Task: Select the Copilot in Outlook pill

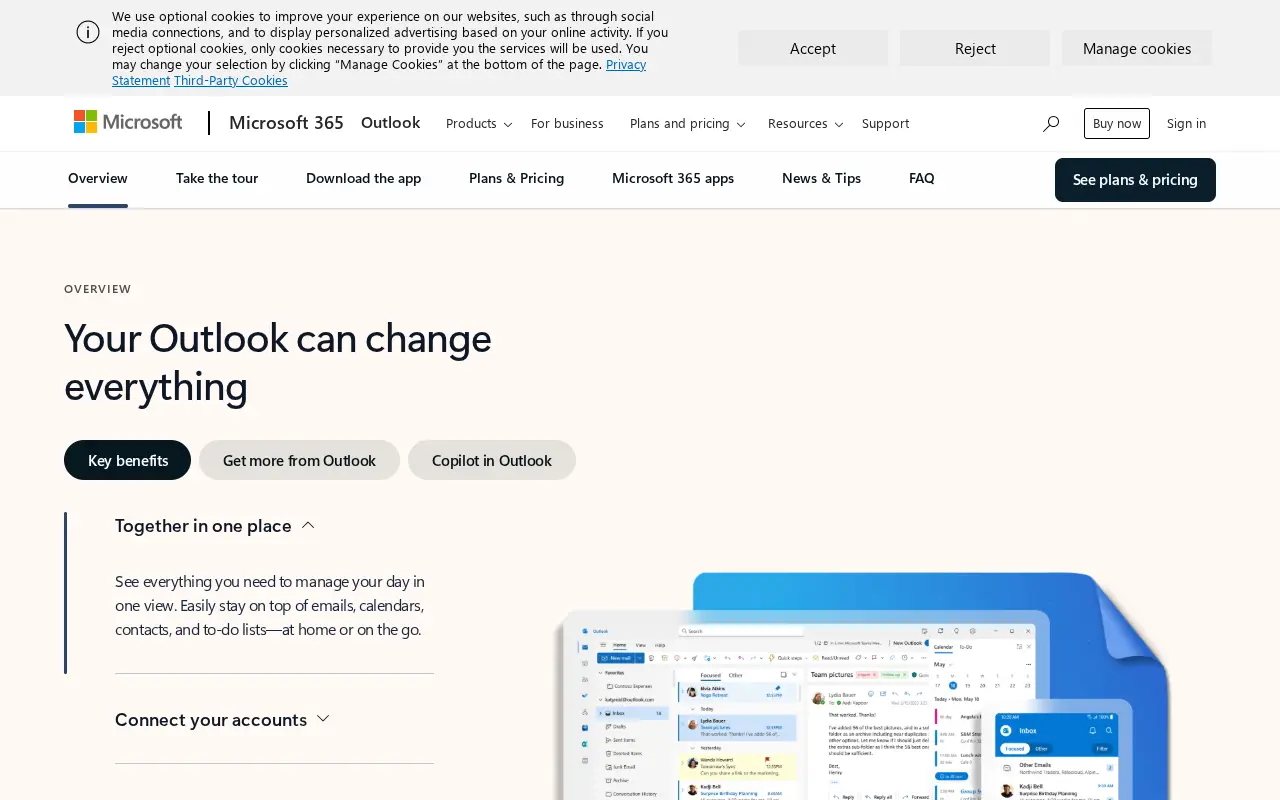Action: click(492, 460)
